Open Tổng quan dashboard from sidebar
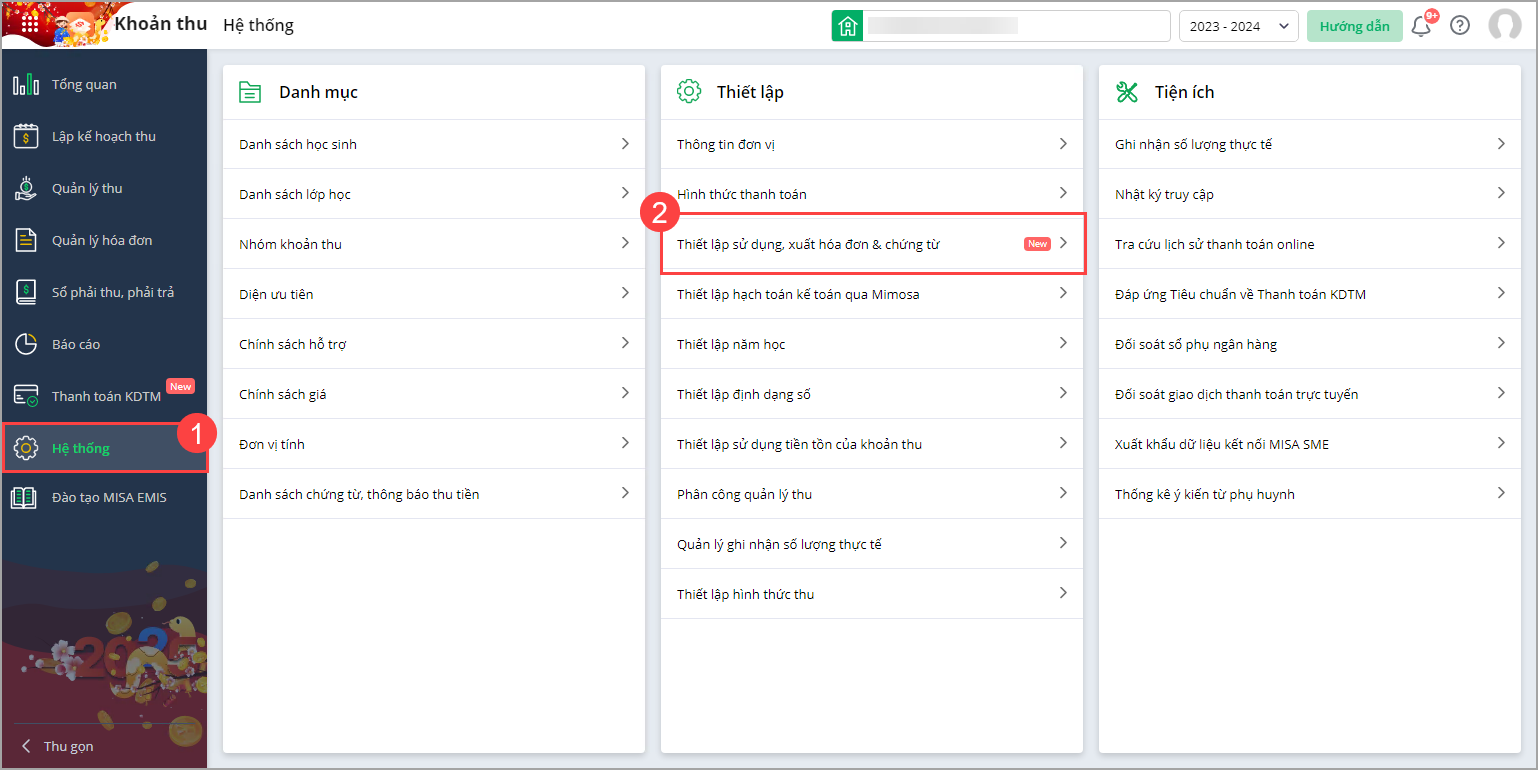Screen dimensions: 1538x770 pyautogui.click(x=84, y=85)
